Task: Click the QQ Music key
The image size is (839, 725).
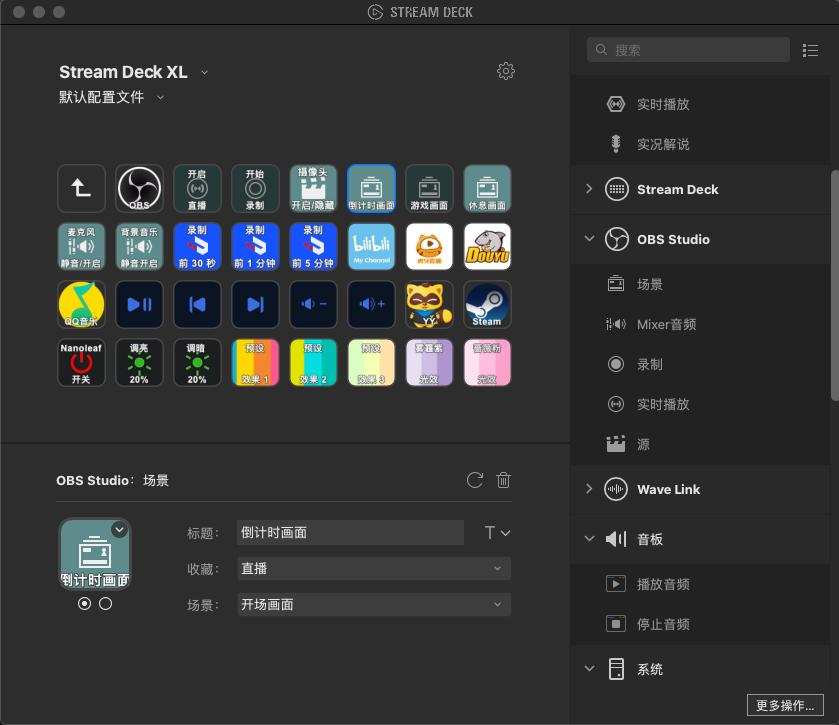Action: (x=81, y=305)
